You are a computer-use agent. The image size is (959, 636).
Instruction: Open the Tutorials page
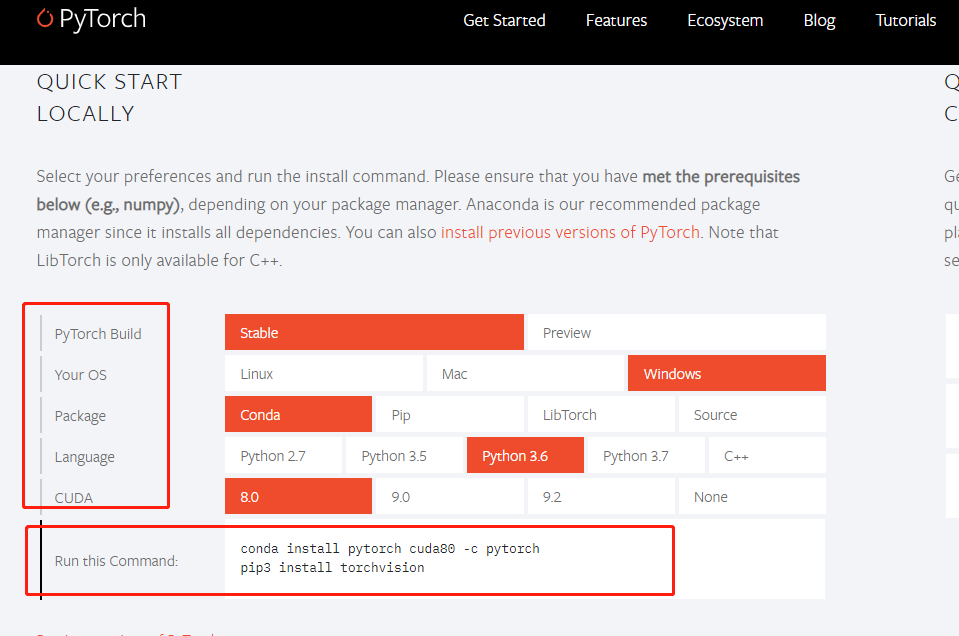click(x=905, y=20)
